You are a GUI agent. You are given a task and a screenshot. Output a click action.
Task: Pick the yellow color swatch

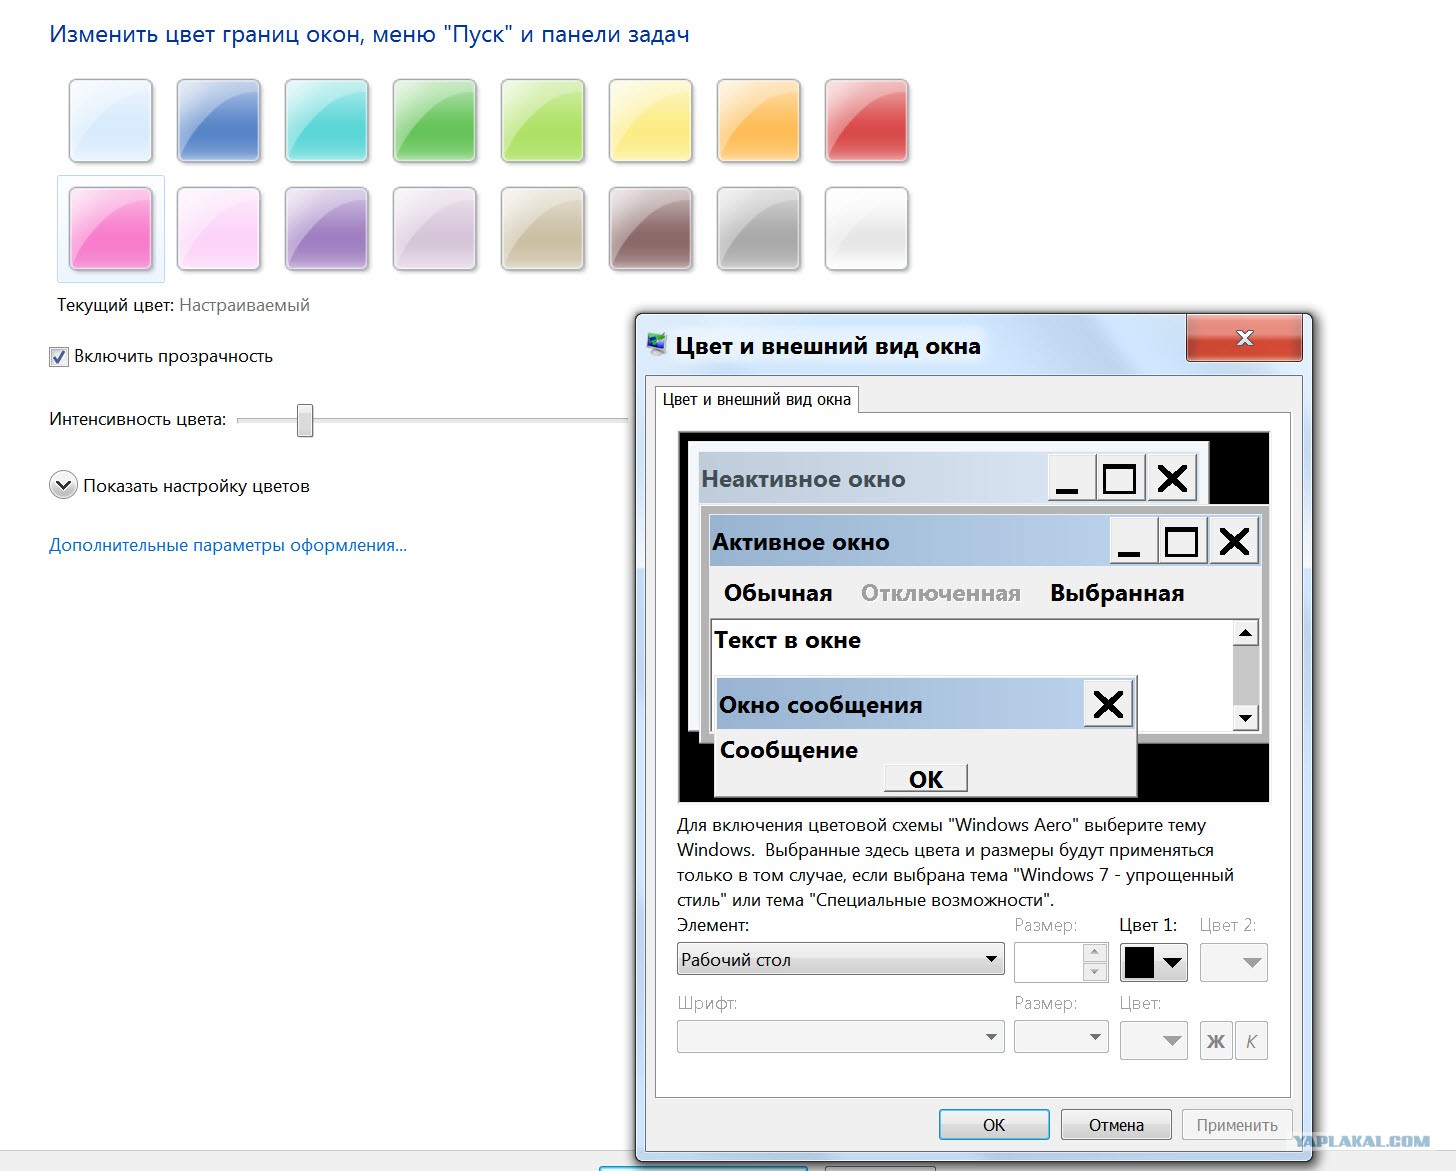pos(651,121)
